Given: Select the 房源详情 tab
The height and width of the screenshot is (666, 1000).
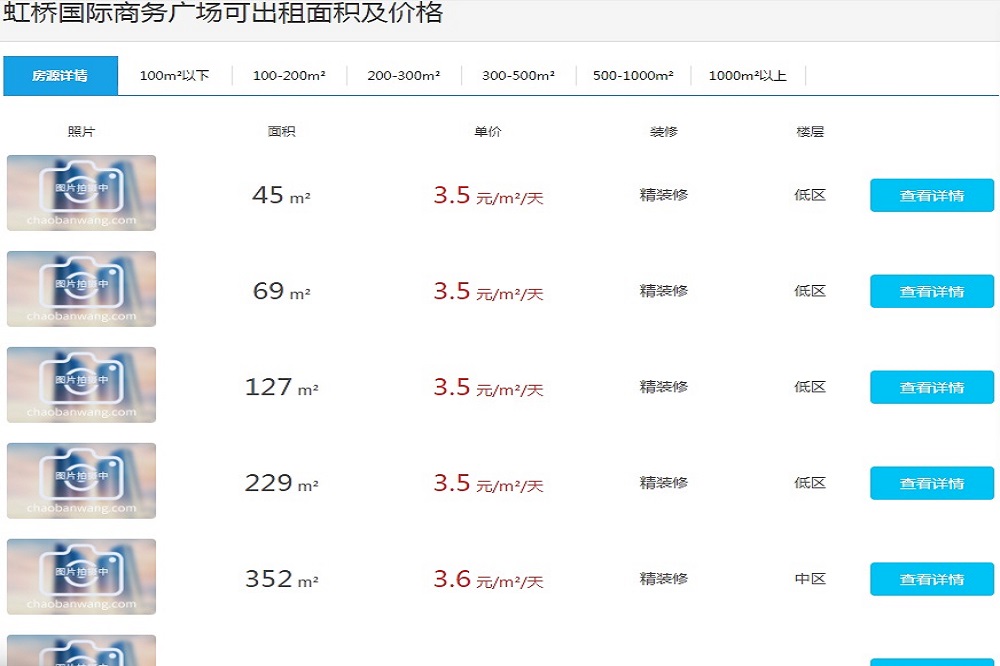Looking at the screenshot, I should (x=61, y=75).
